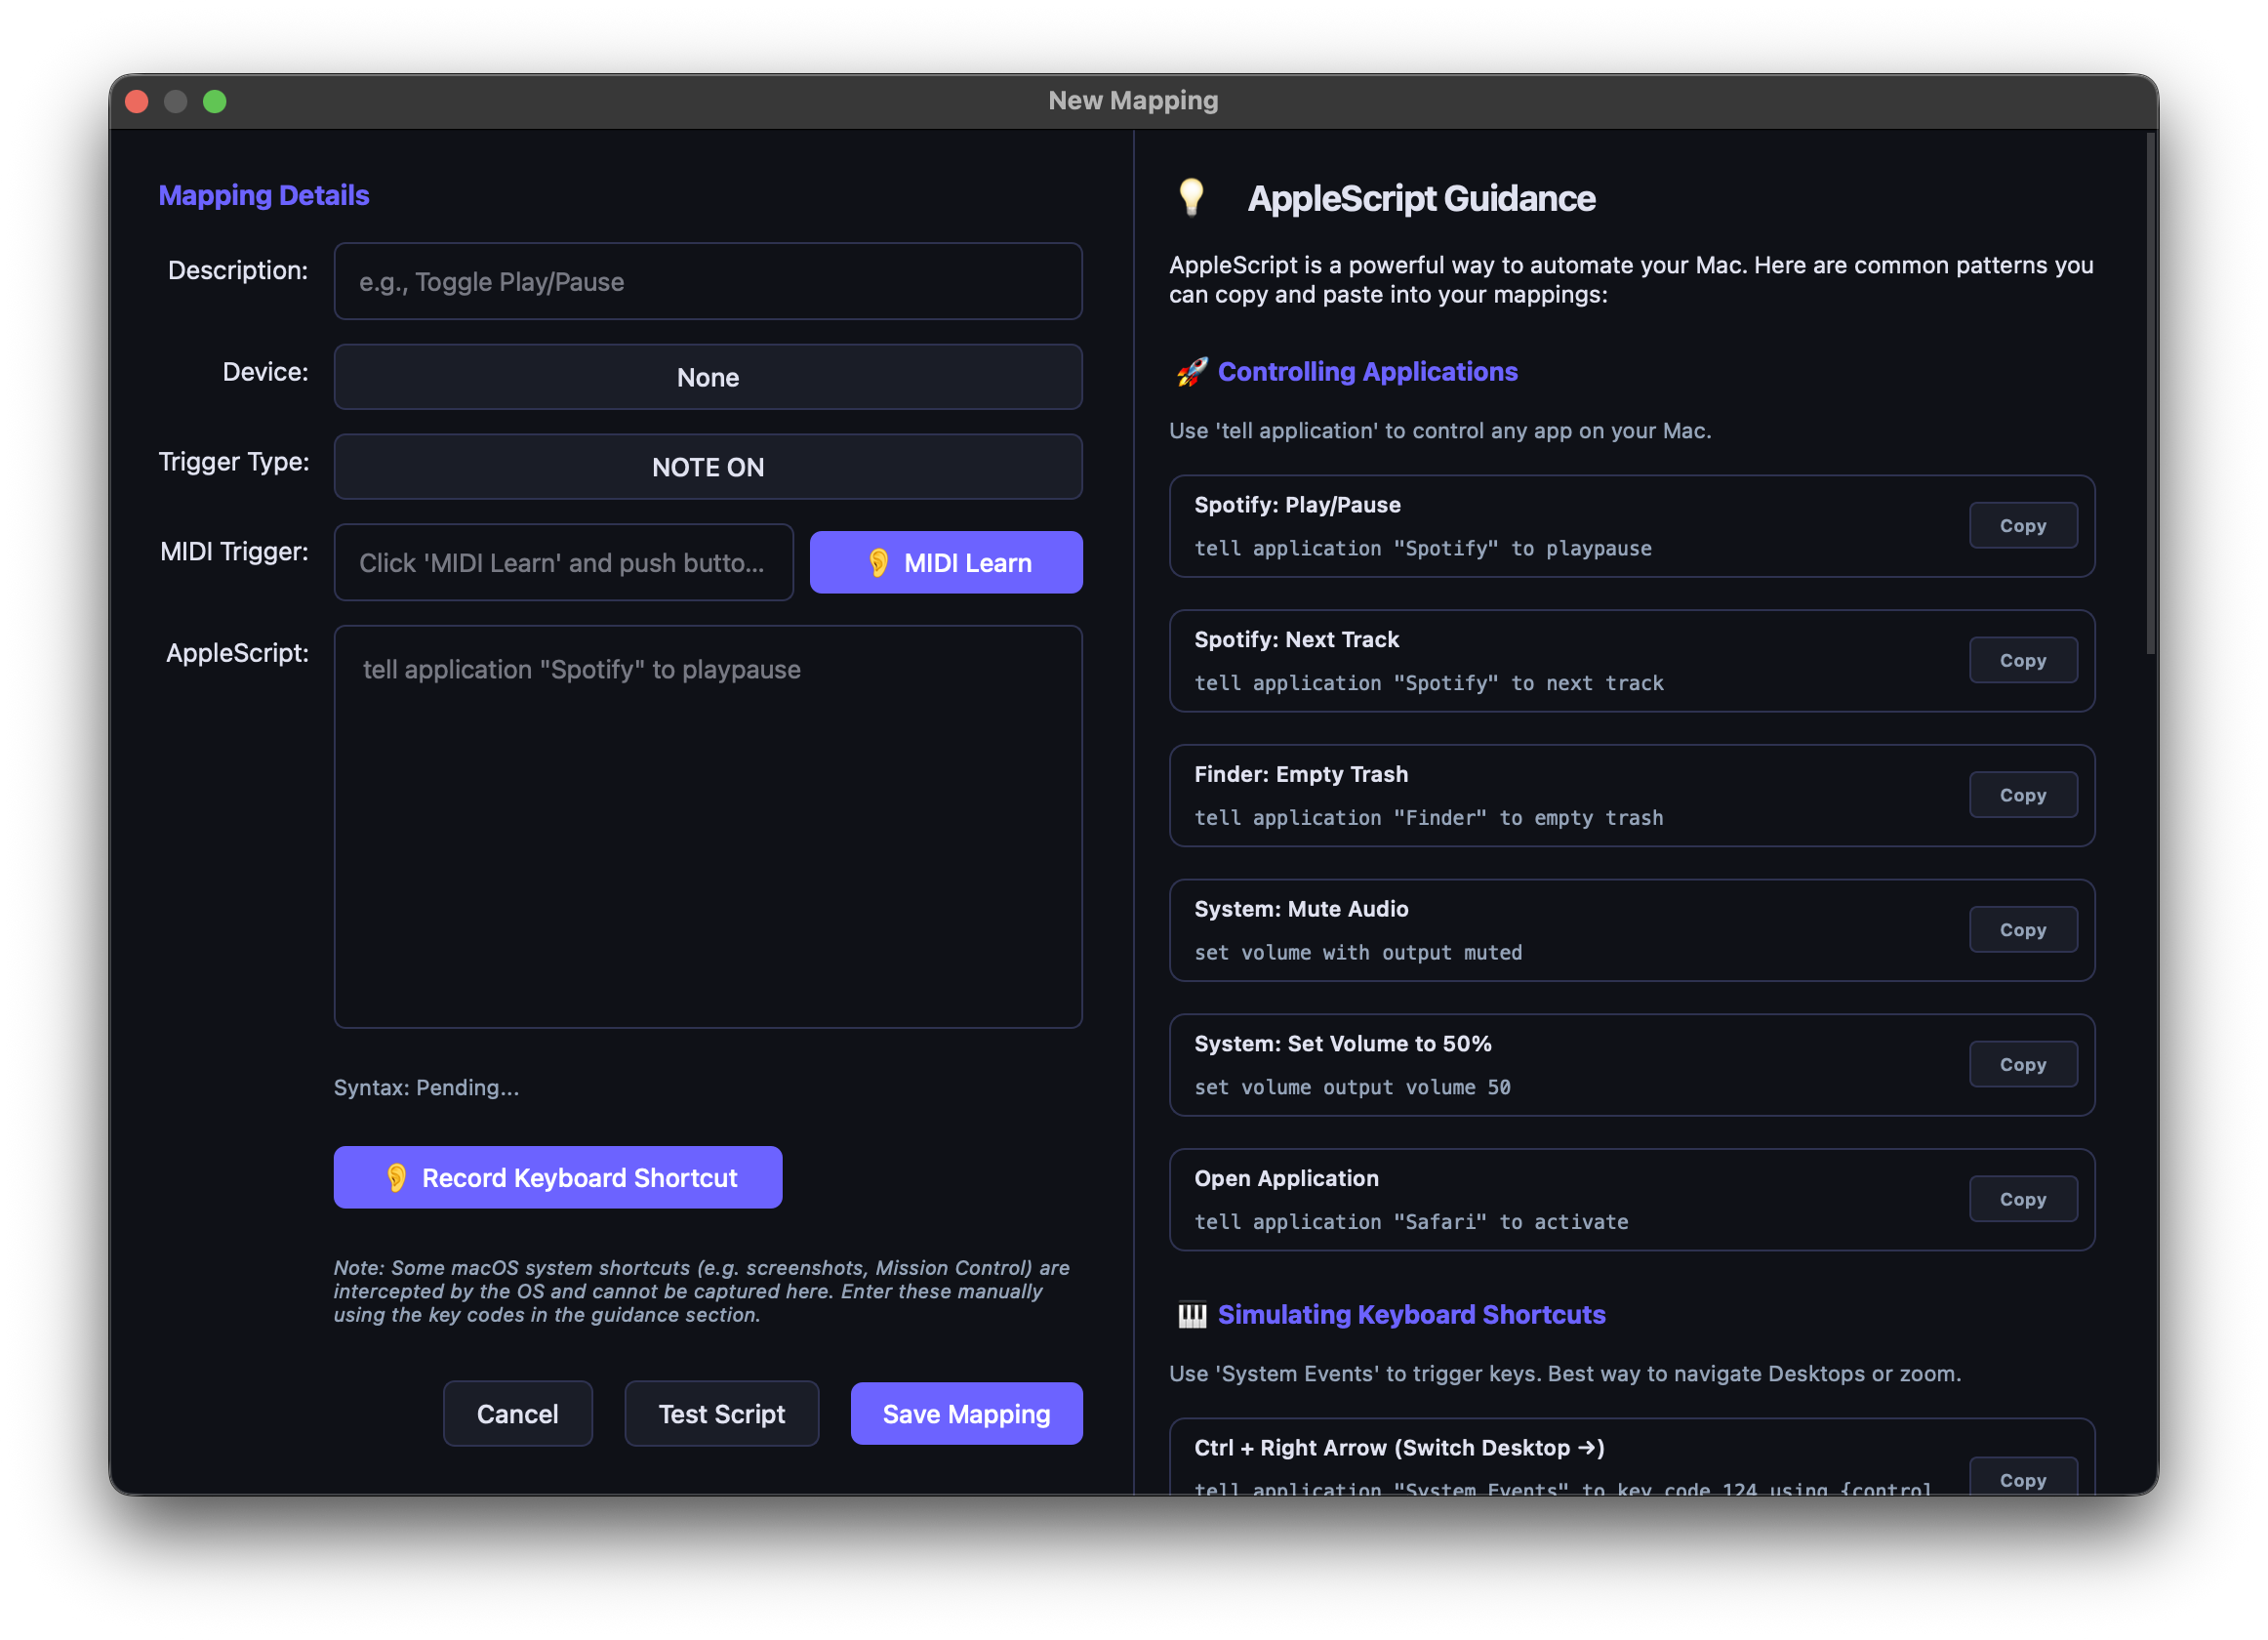
Task: Copy the Set Volume to 50% script
Action: [2023, 1064]
